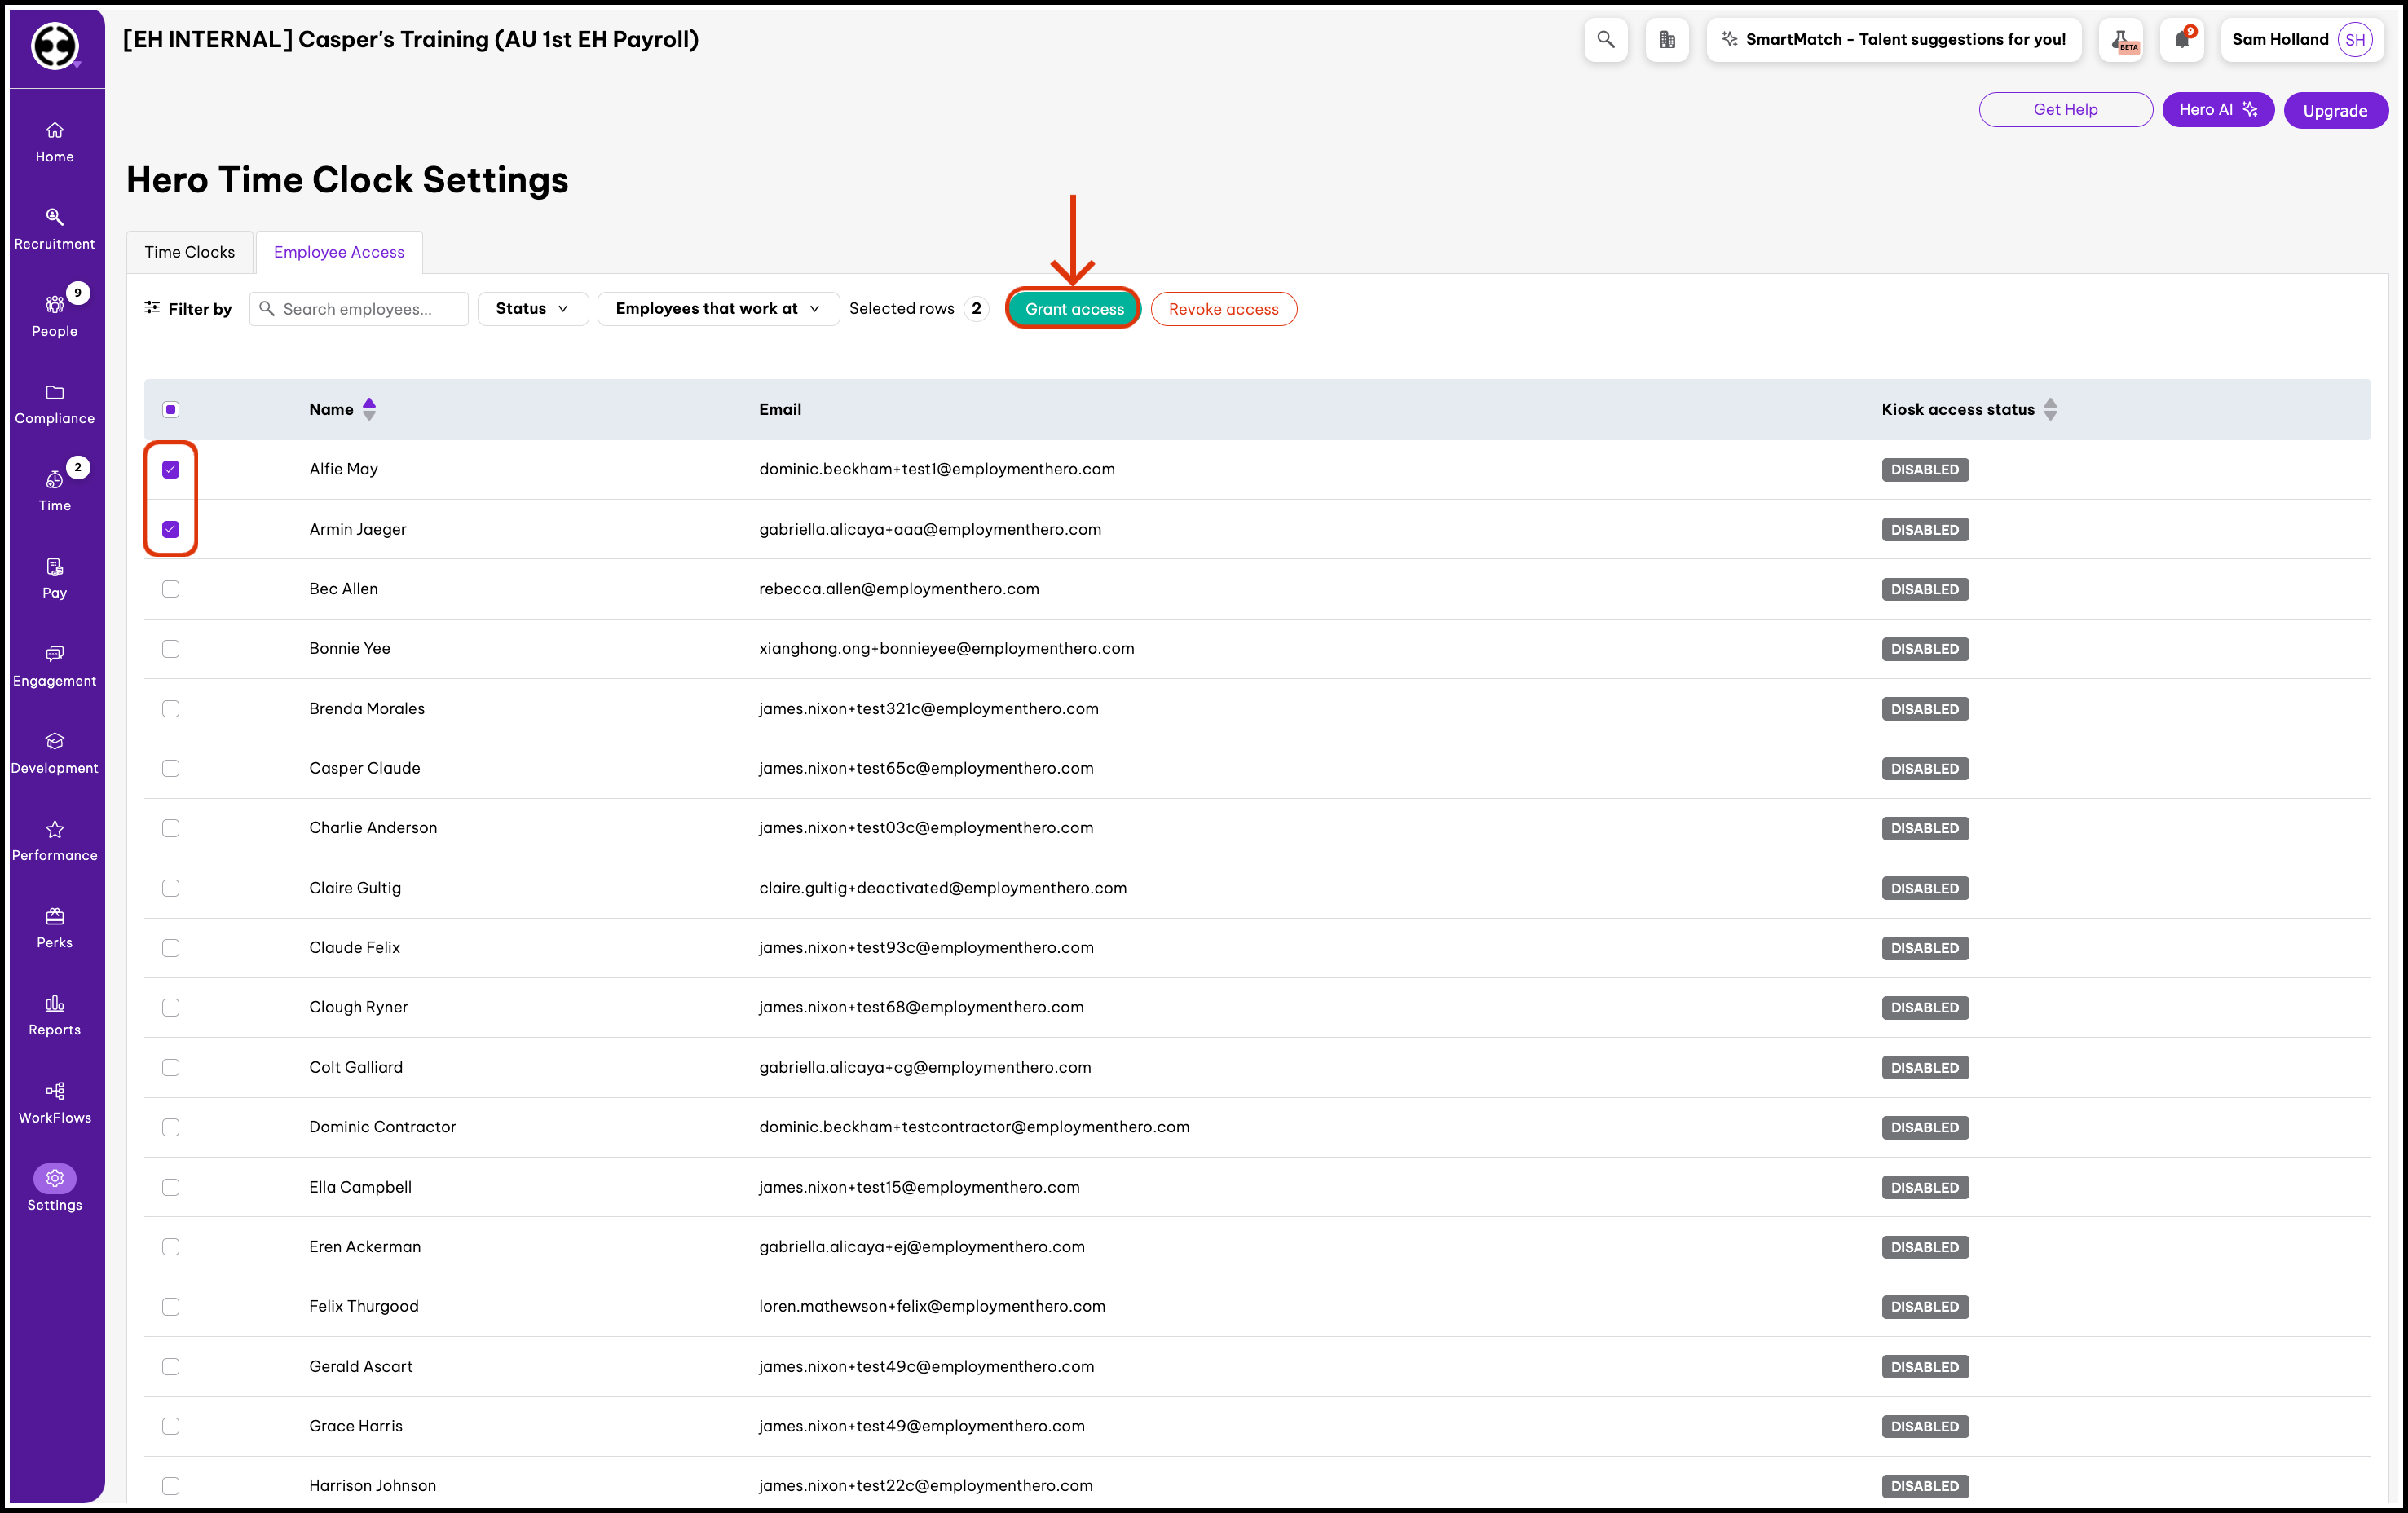Sort by Kiosk access status column
Viewport: 2408px width, 1513px height.
2050,409
